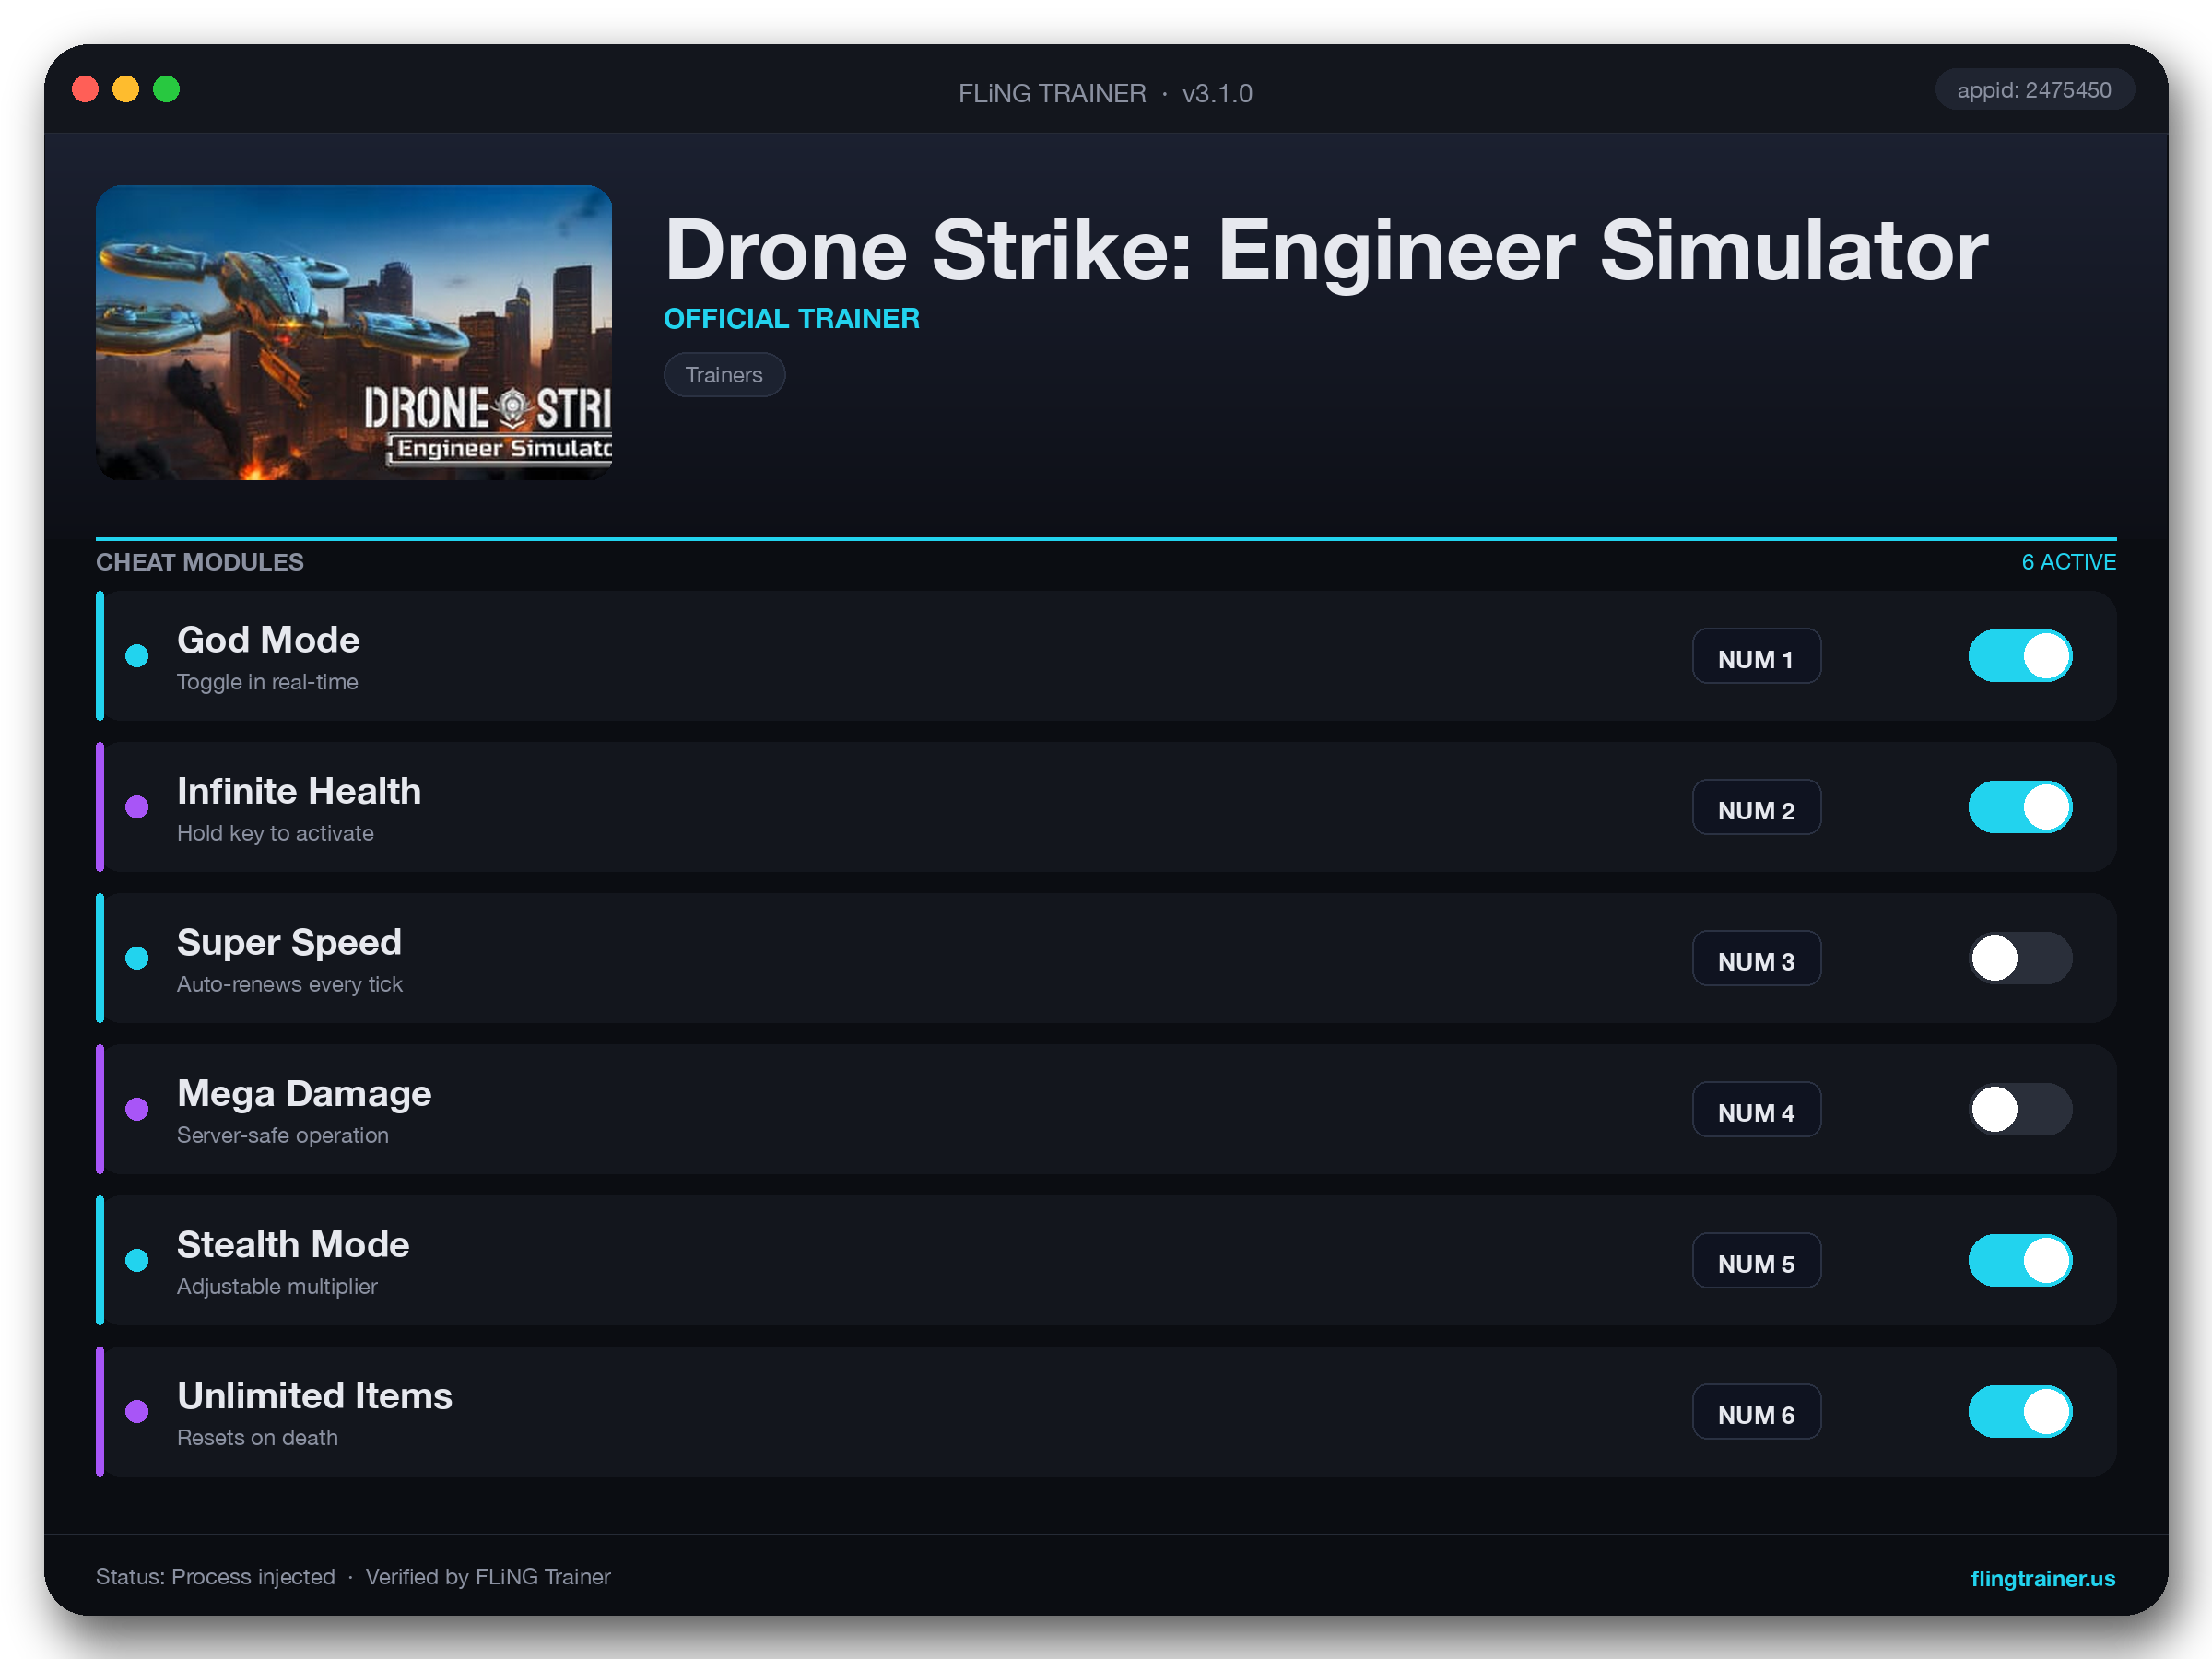
Task: Click the green maximize window button
Action: pyautogui.click(x=167, y=89)
